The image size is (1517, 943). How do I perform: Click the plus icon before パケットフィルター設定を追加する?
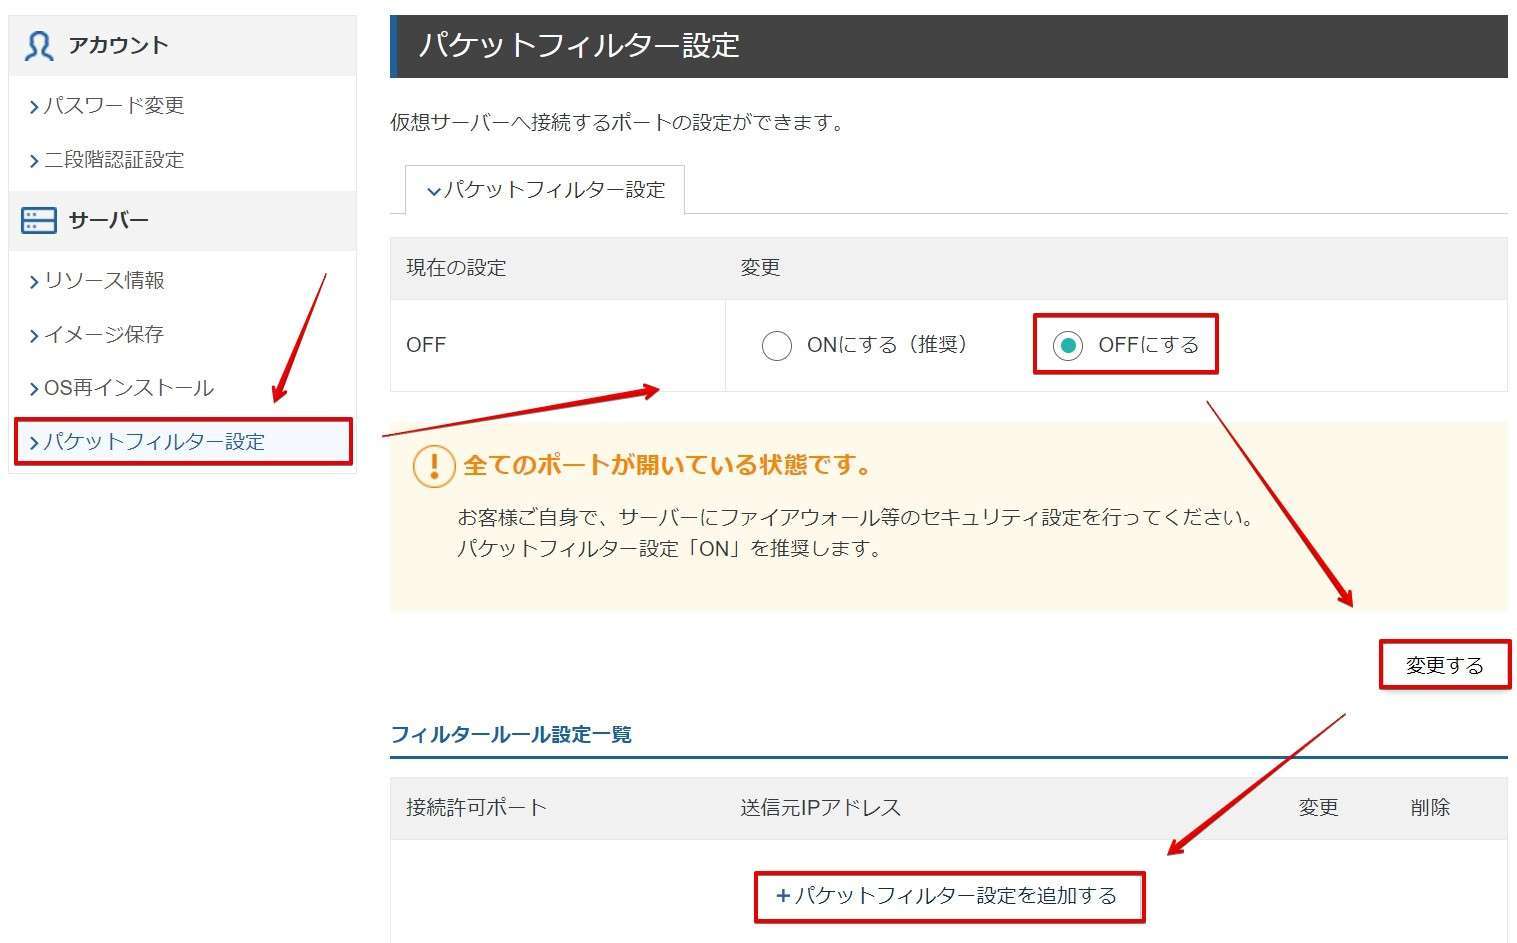783,896
